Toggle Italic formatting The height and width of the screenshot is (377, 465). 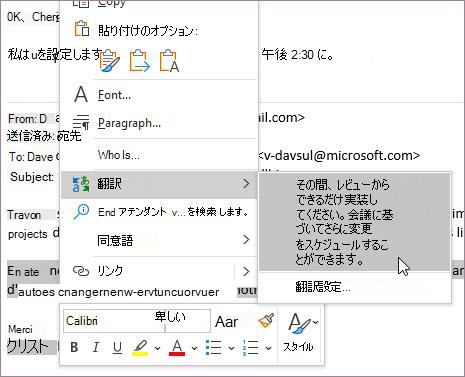click(x=96, y=348)
